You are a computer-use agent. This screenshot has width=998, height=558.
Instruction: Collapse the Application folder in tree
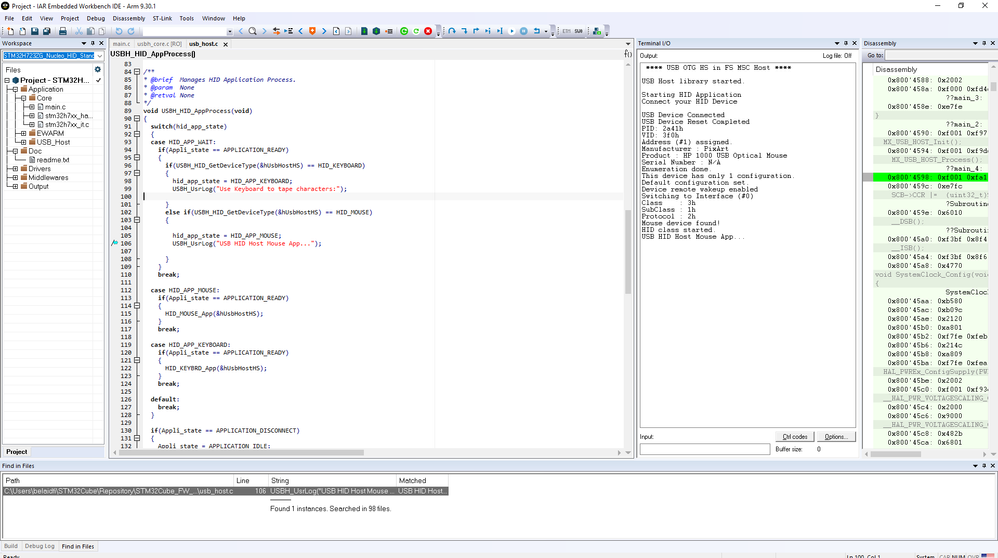tap(15, 90)
